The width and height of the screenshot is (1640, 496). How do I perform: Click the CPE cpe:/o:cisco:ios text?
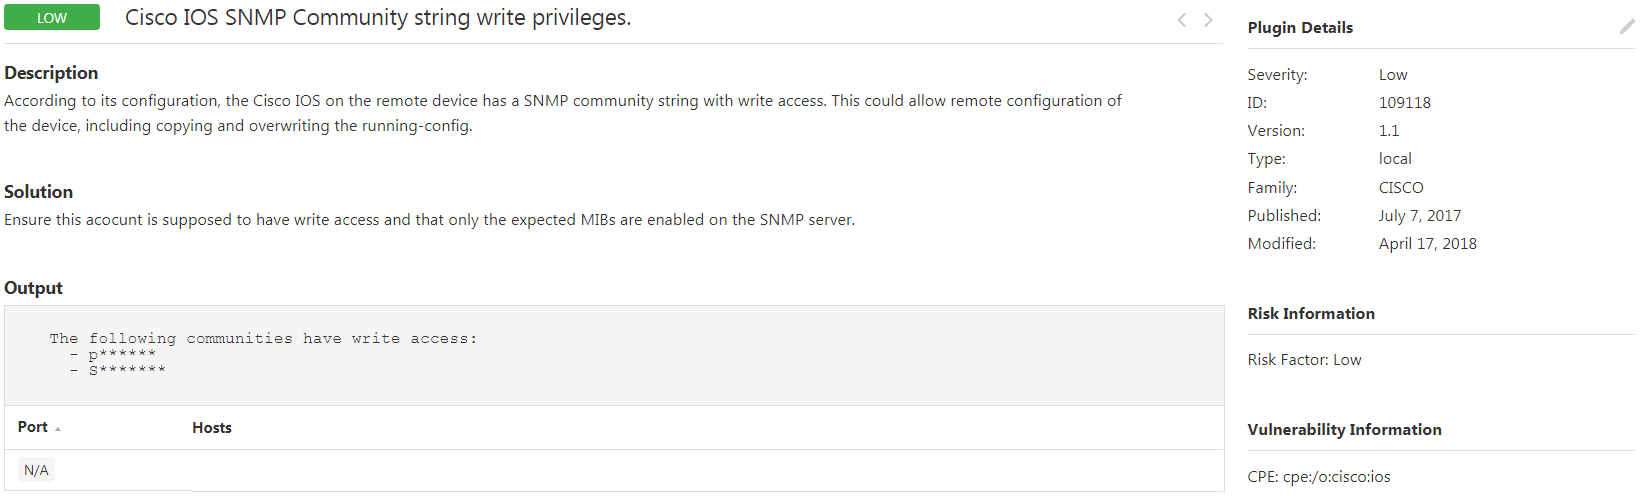(x=1319, y=477)
